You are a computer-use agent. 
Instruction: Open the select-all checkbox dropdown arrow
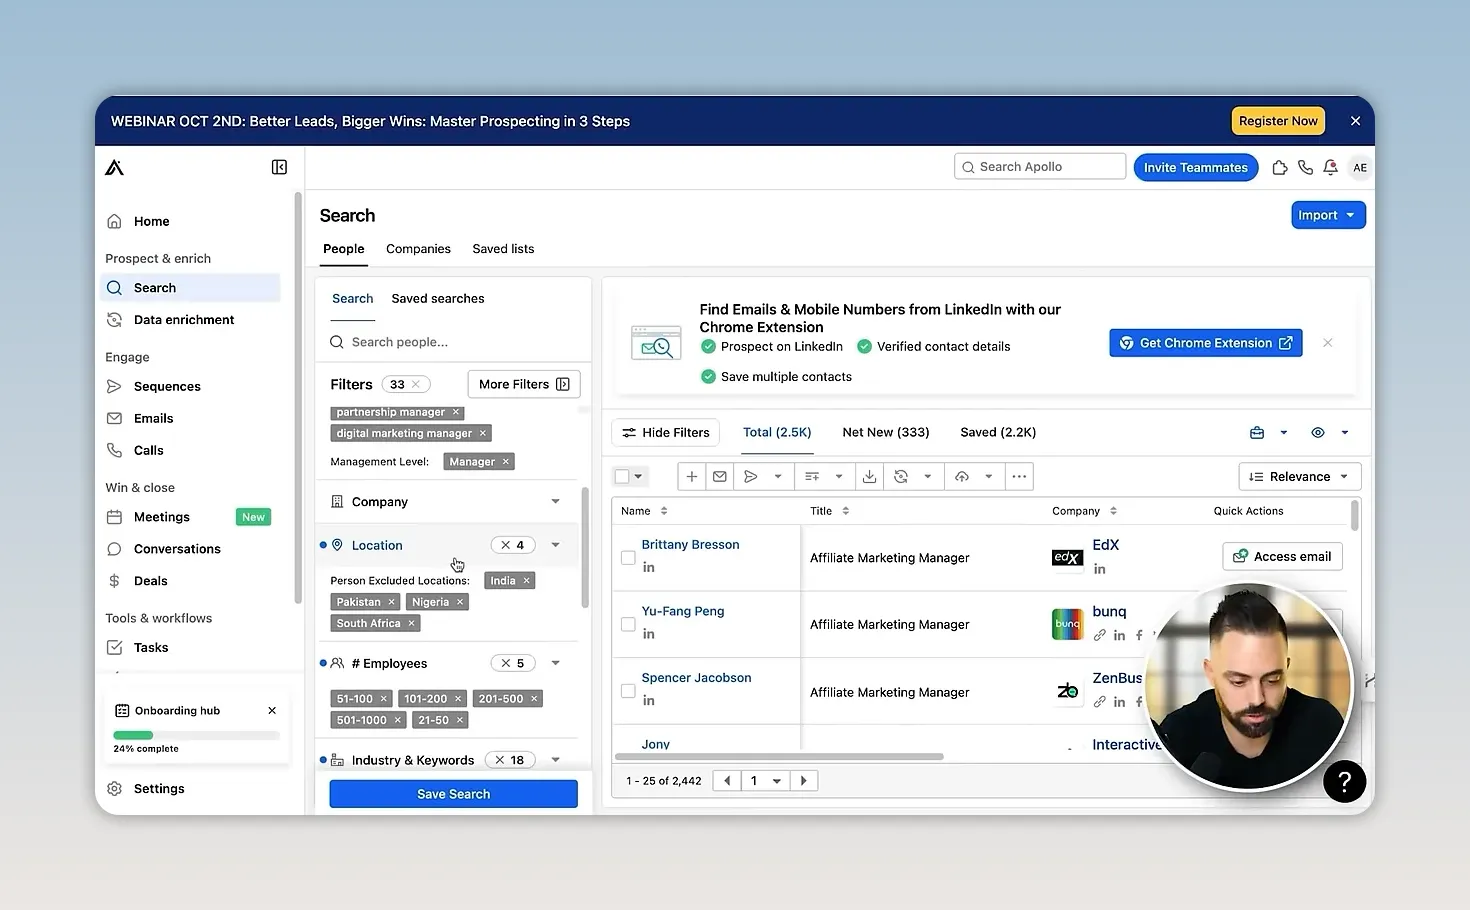(639, 477)
